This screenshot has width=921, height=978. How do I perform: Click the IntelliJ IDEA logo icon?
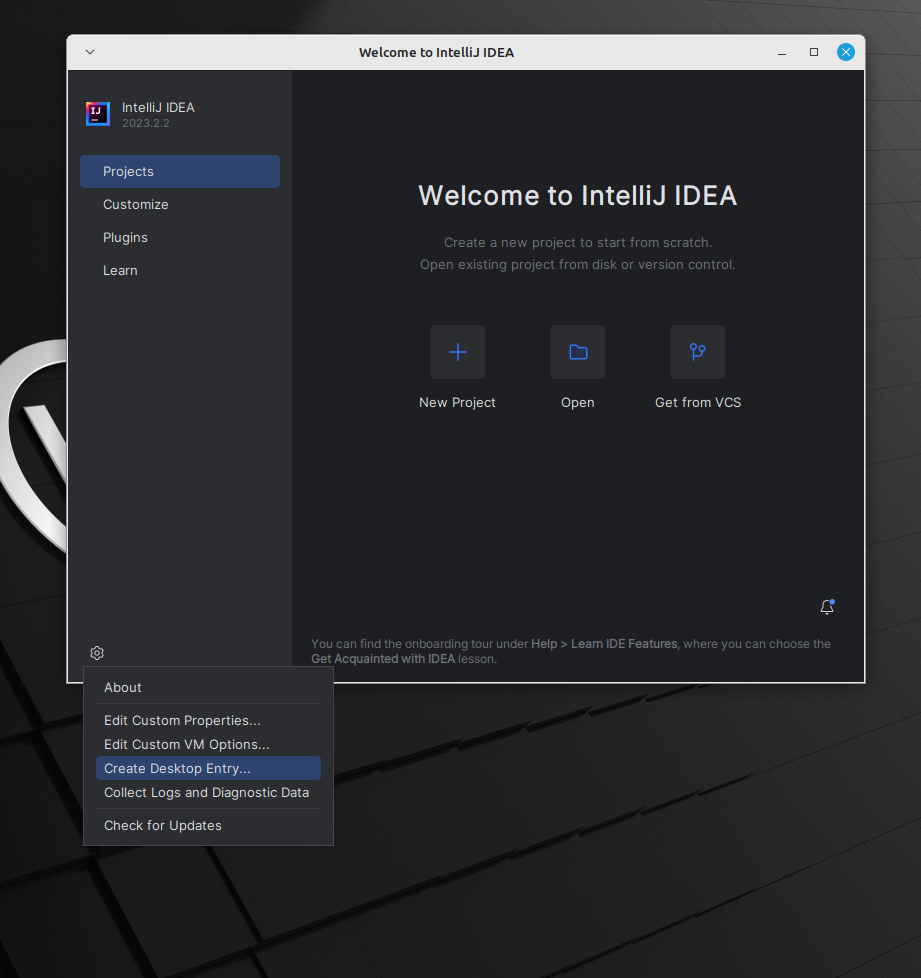[x=98, y=114]
